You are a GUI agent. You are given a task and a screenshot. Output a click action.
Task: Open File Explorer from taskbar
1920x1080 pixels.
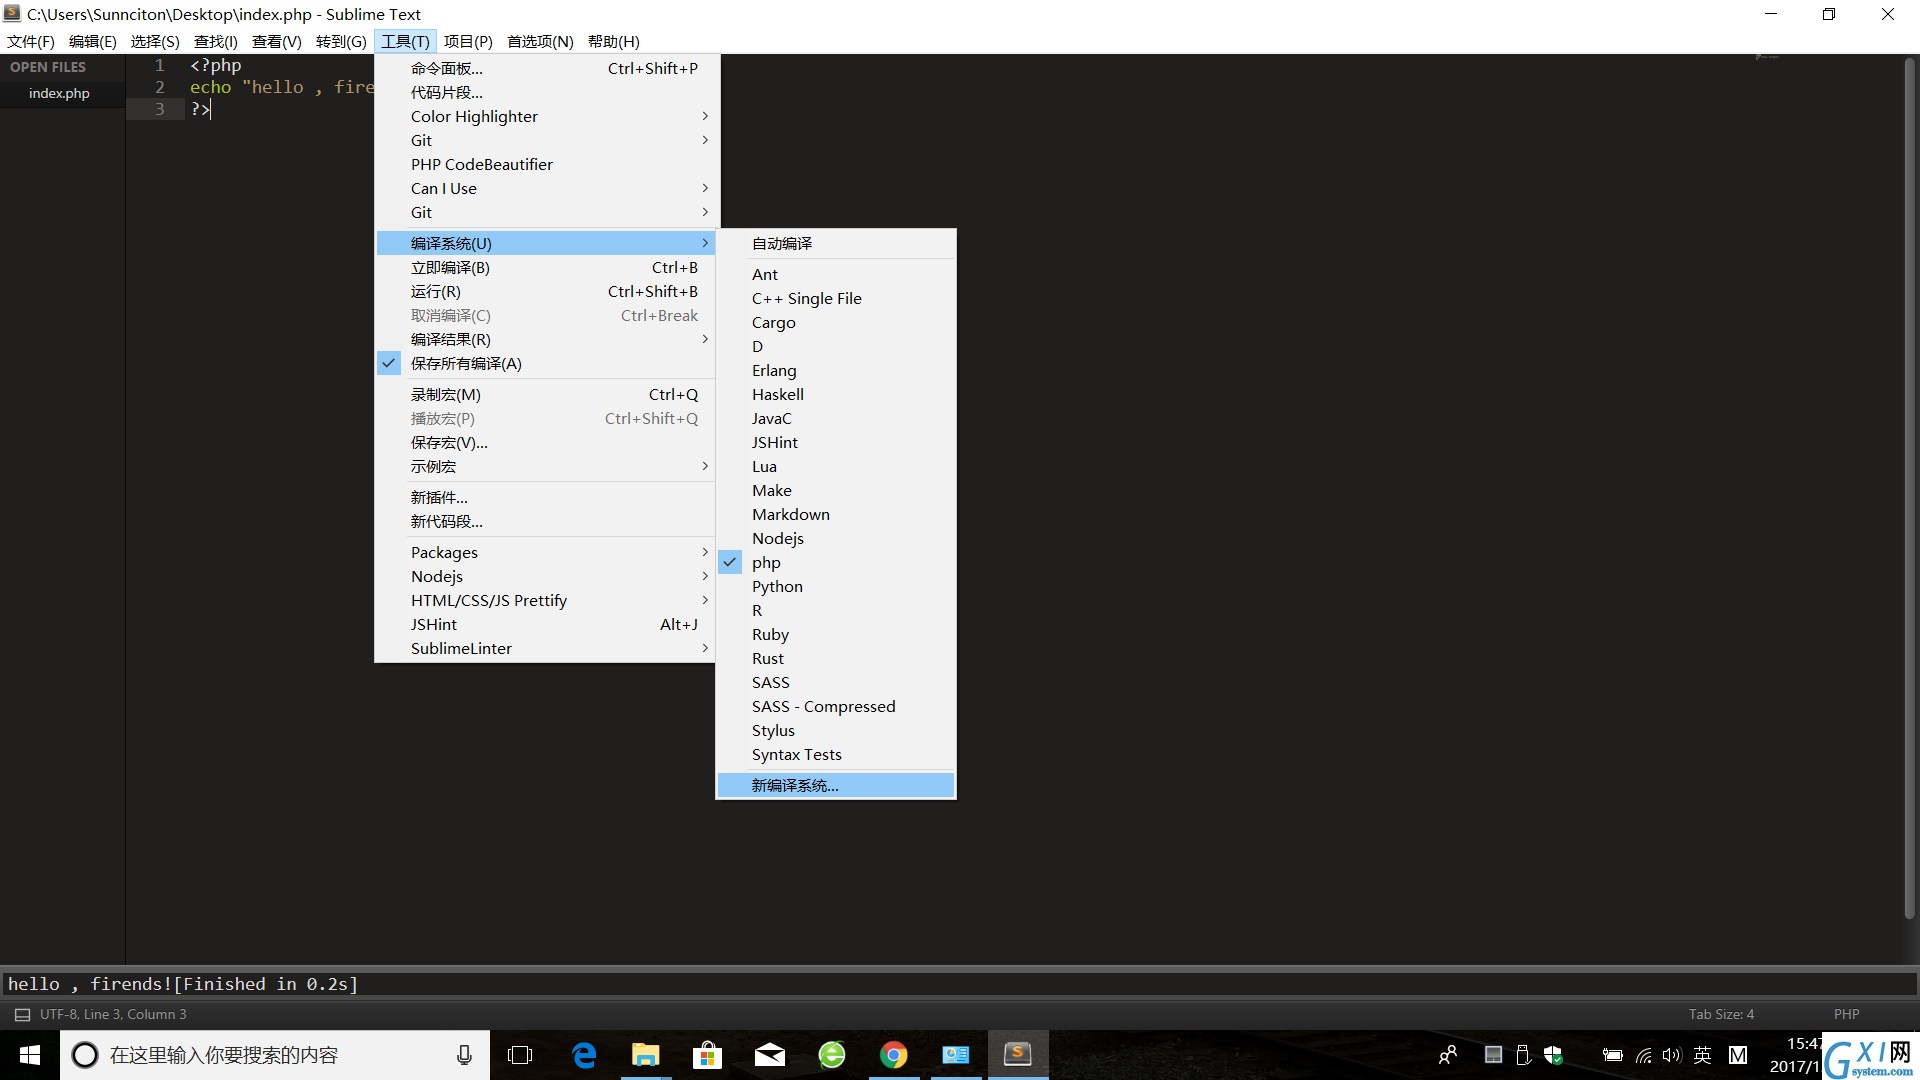pos(646,1055)
